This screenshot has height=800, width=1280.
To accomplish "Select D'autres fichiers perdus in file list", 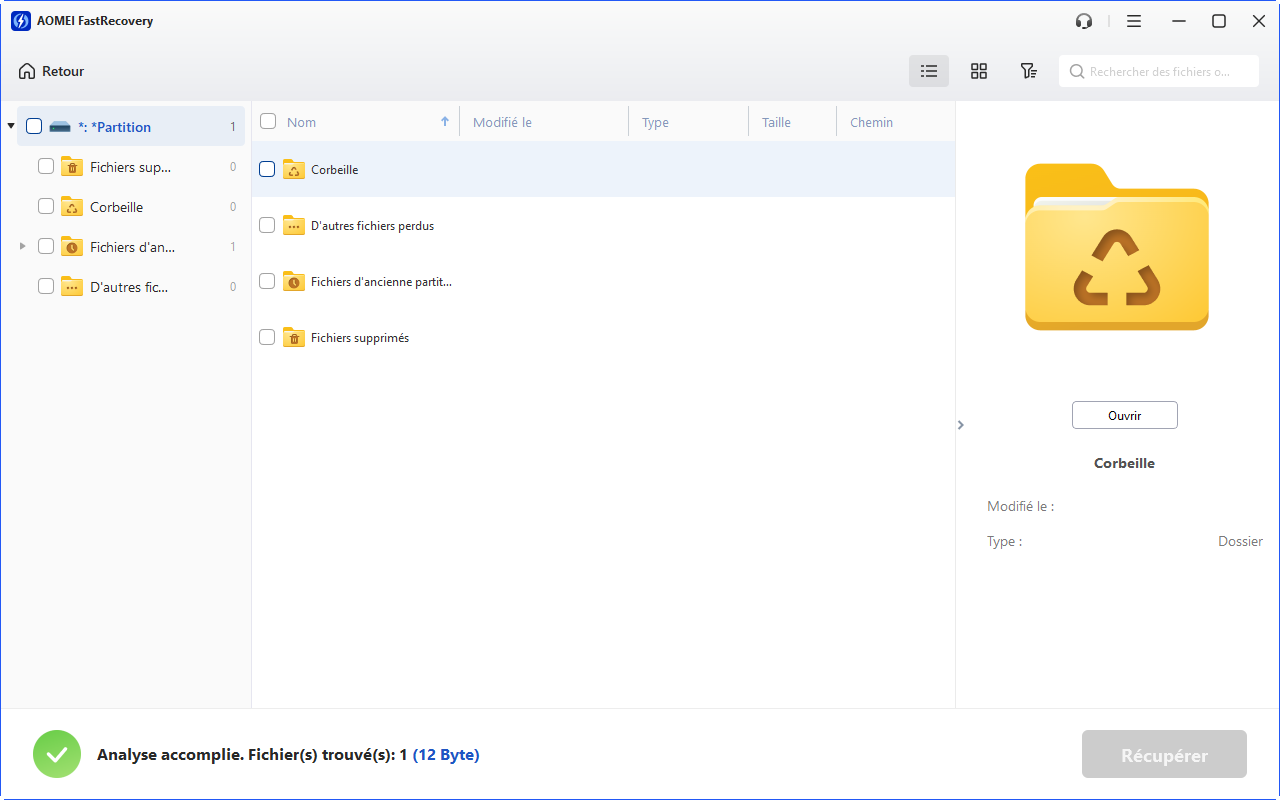I will (x=372, y=226).
